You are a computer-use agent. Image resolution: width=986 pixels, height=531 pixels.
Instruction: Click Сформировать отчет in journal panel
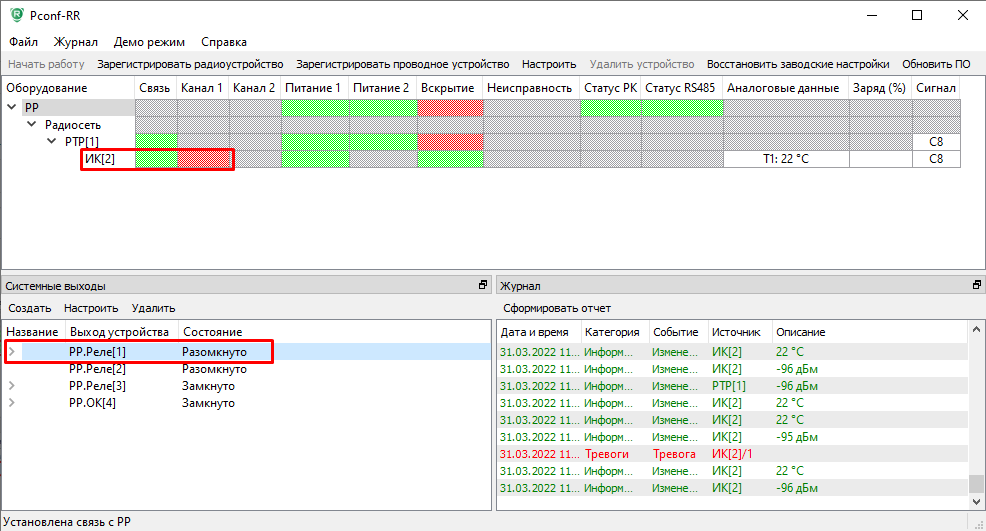(557, 308)
